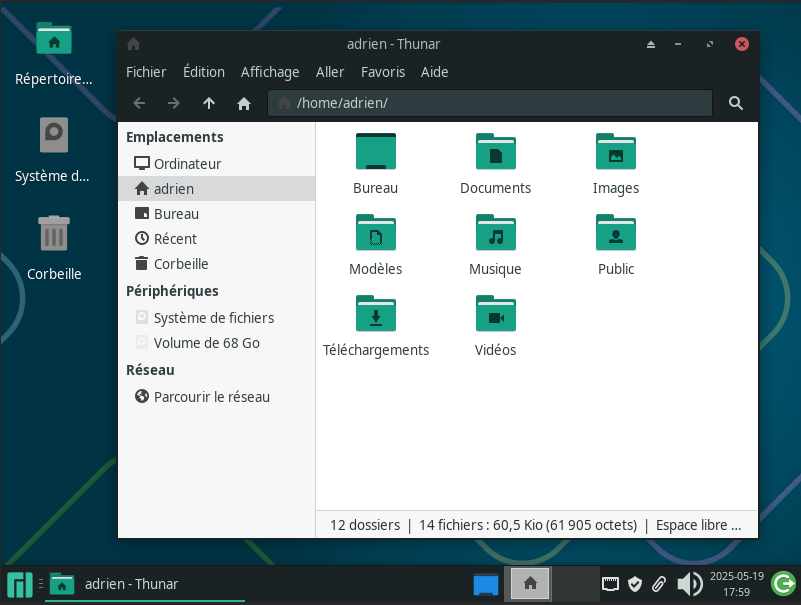Viewport: 801px width, 605px height.
Task: Select Système de fichiers device
Action: [217, 318]
